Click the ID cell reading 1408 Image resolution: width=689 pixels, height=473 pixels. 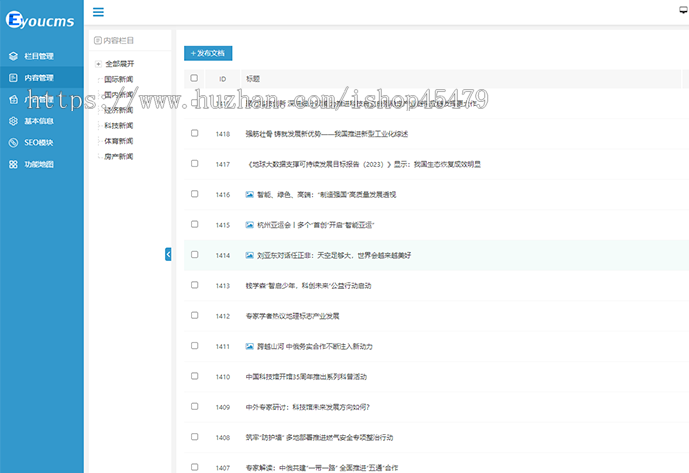coord(223,437)
